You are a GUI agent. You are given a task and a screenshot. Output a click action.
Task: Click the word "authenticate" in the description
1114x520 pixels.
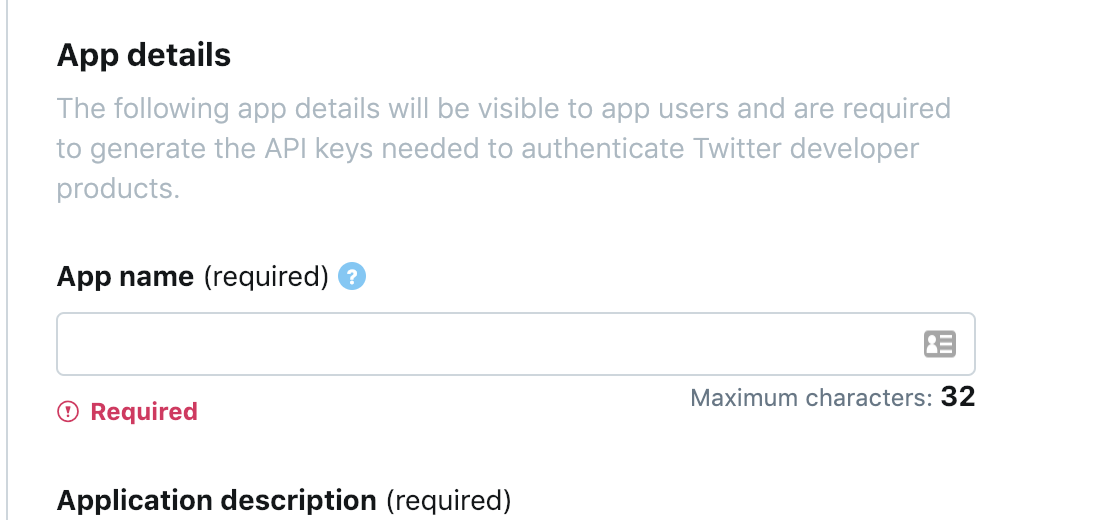(x=603, y=148)
